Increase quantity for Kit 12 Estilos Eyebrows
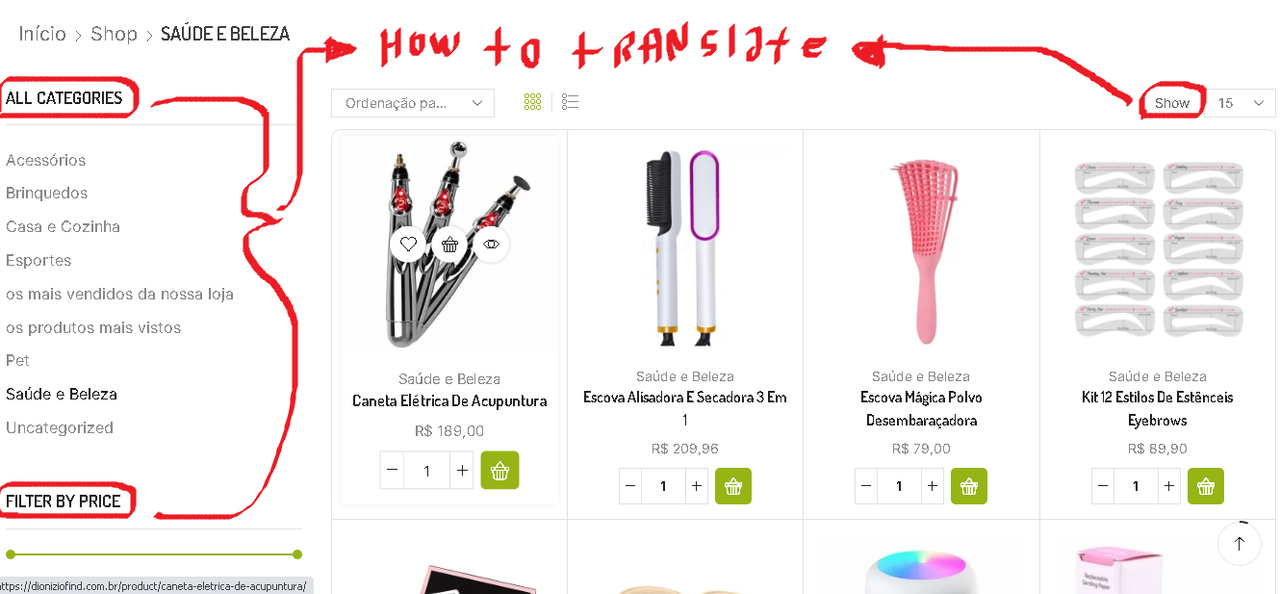 coord(1168,486)
